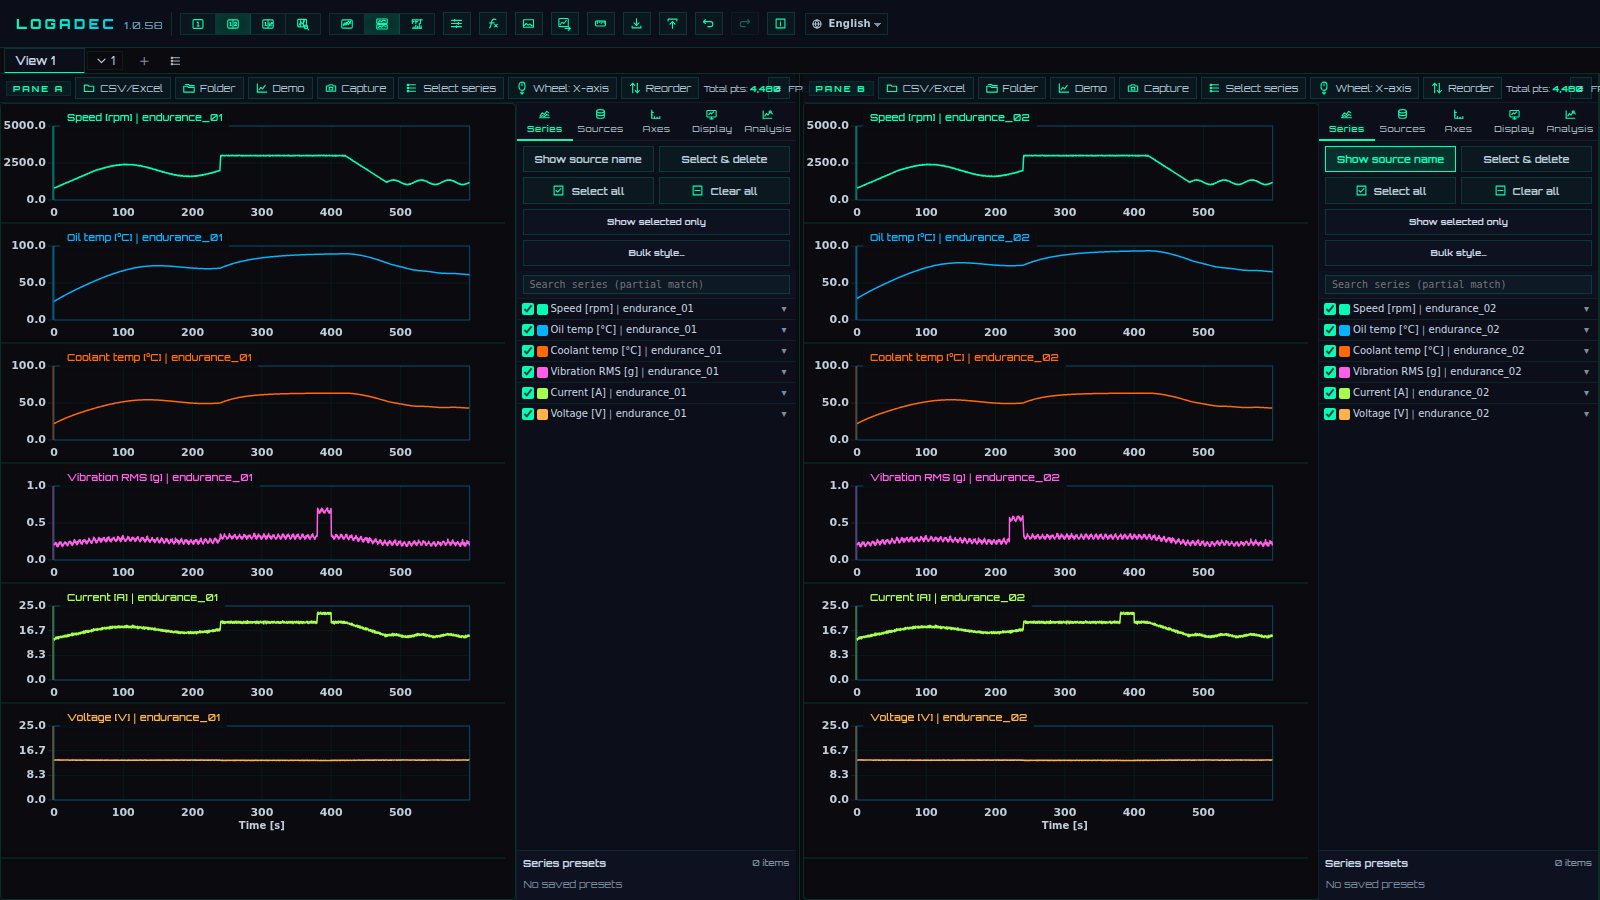Click Show source name in Pane B panel
This screenshot has width=1600, height=900.
click(1390, 159)
